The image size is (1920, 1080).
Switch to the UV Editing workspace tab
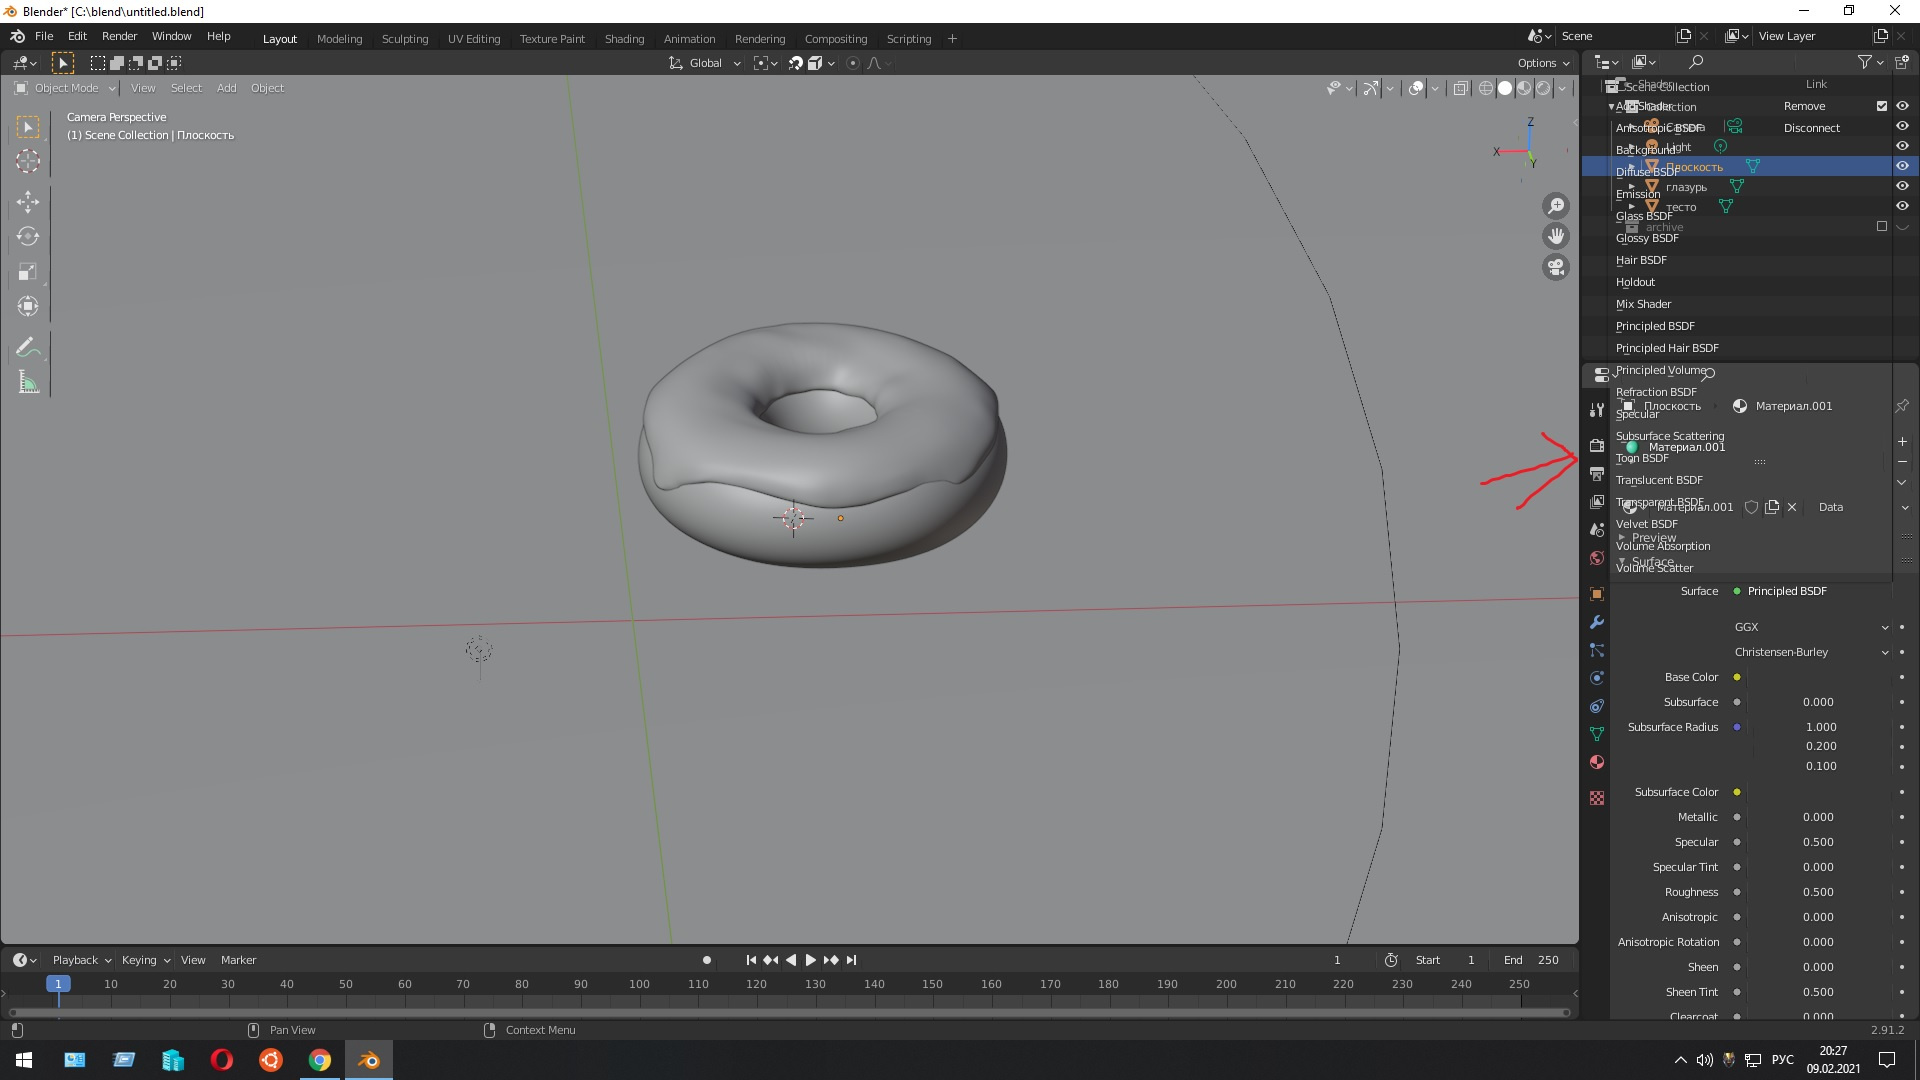pyautogui.click(x=474, y=39)
